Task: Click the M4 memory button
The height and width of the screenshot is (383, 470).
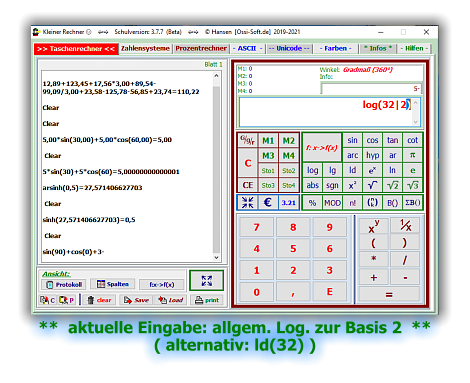Action: pos(289,156)
